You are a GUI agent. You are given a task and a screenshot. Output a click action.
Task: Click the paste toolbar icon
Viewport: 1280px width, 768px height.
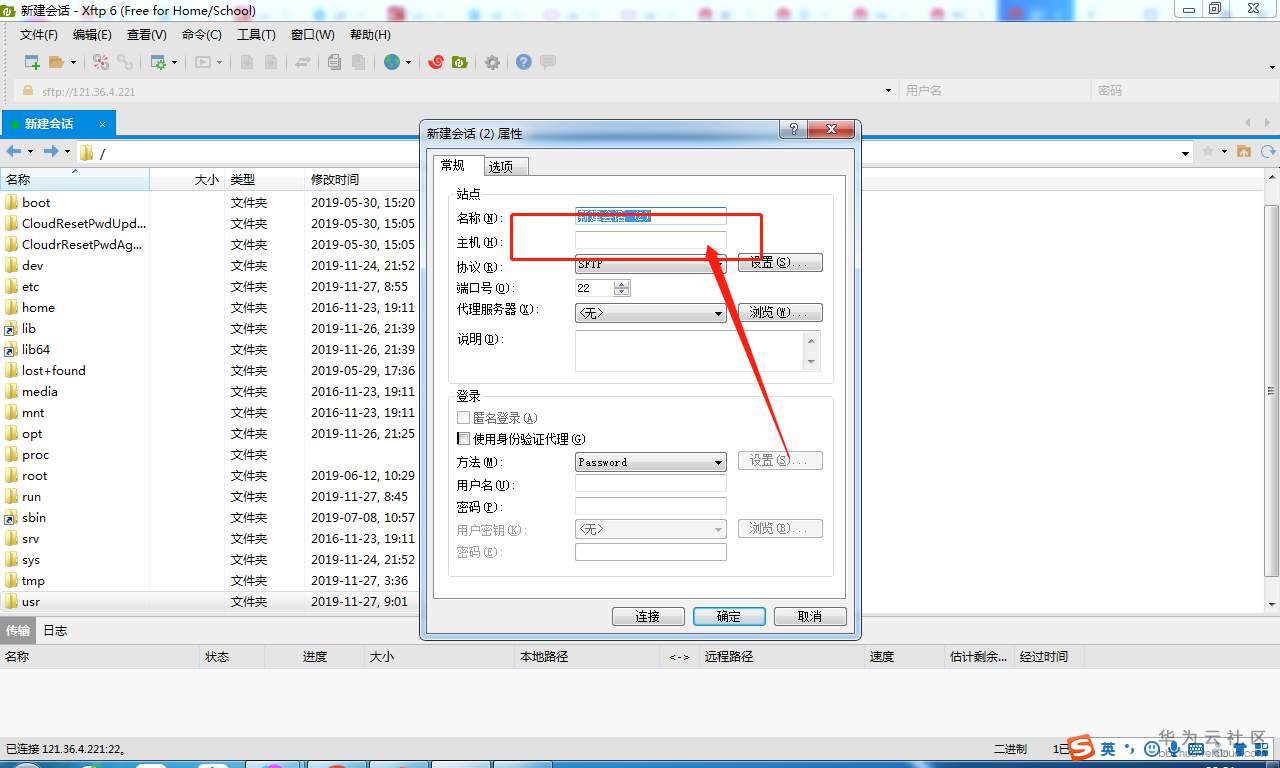[357, 62]
